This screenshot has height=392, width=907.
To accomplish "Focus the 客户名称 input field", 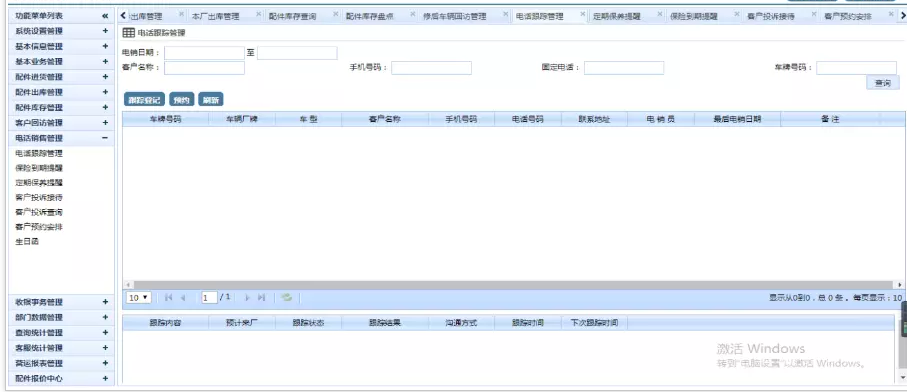I will 204,68.
